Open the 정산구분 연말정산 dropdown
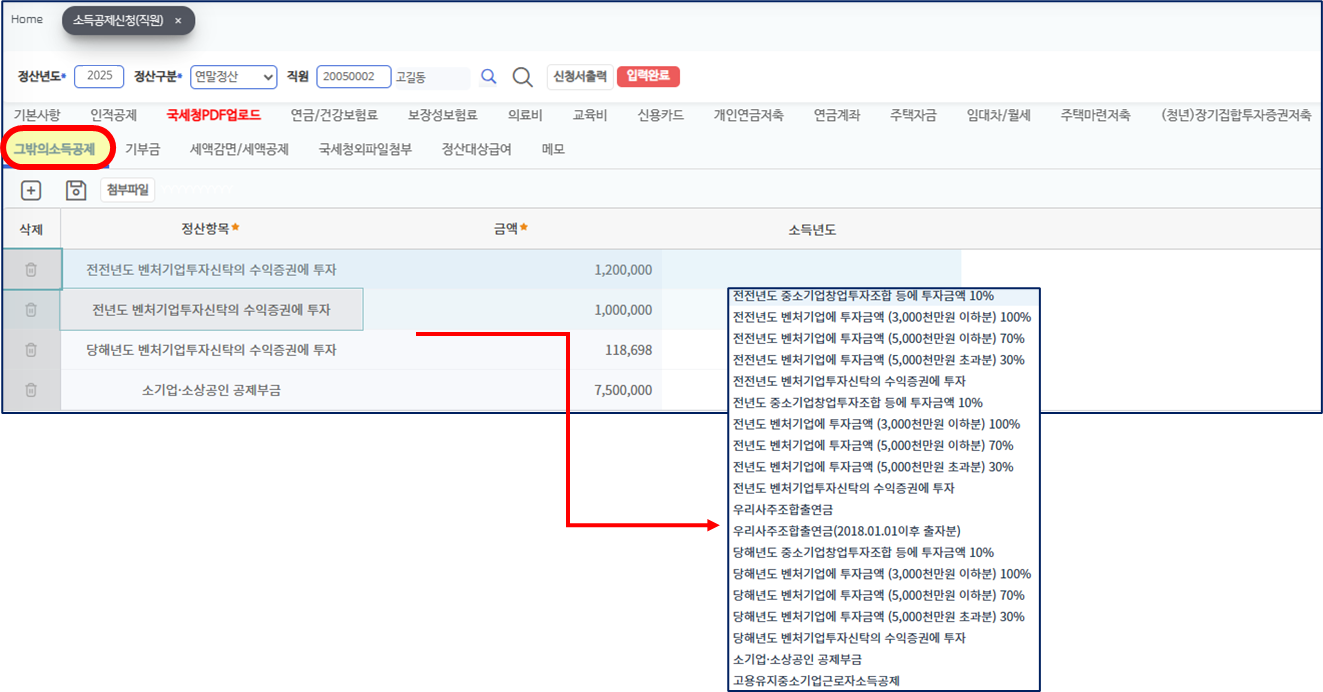 [x=233, y=77]
